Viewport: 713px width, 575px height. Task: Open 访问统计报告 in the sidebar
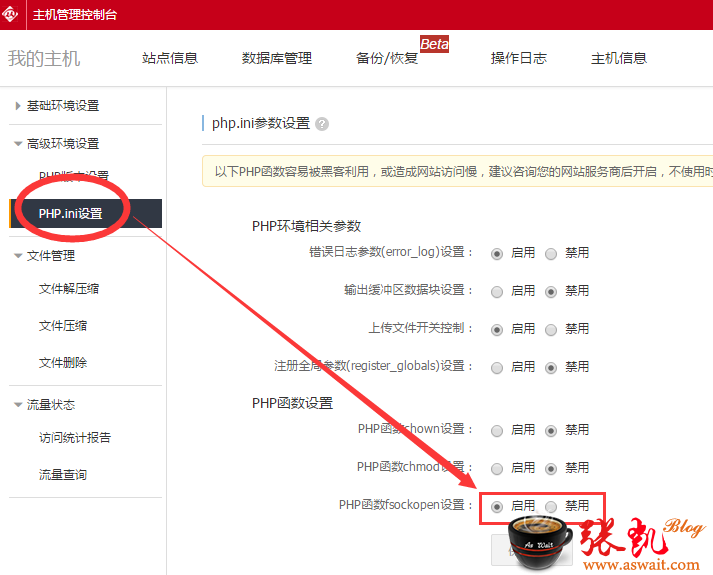(x=75, y=437)
